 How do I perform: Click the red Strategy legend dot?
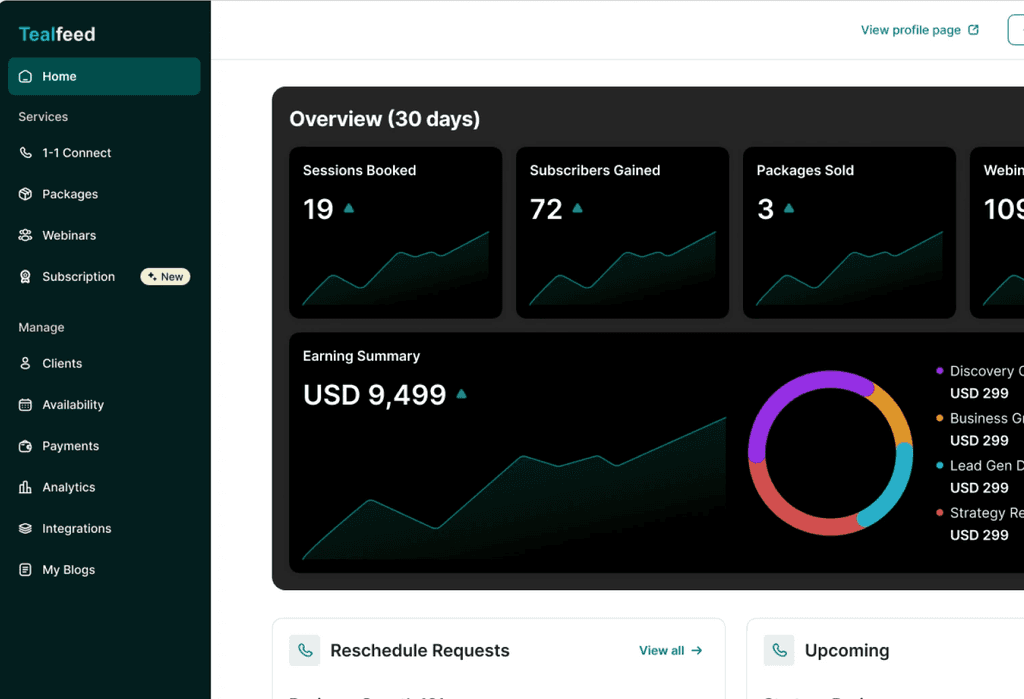coord(940,512)
